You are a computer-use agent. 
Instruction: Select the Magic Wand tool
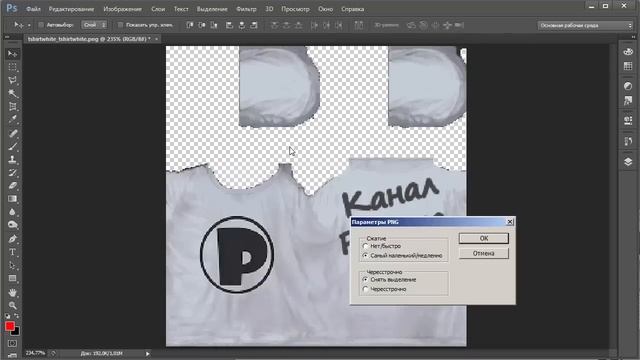click(12, 93)
